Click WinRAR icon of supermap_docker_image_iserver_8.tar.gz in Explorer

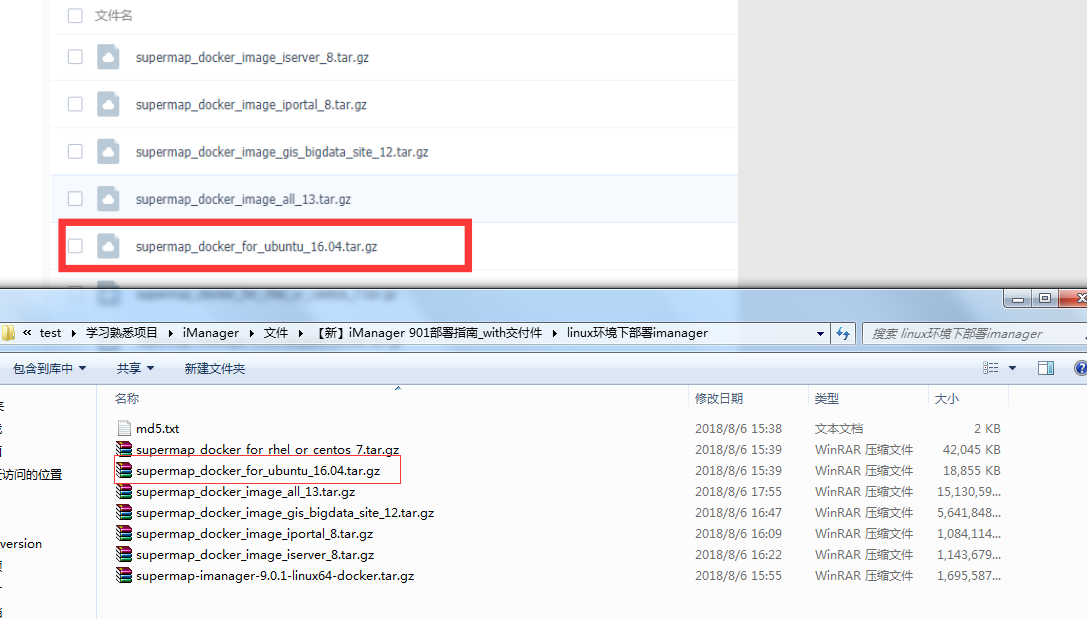pos(124,555)
